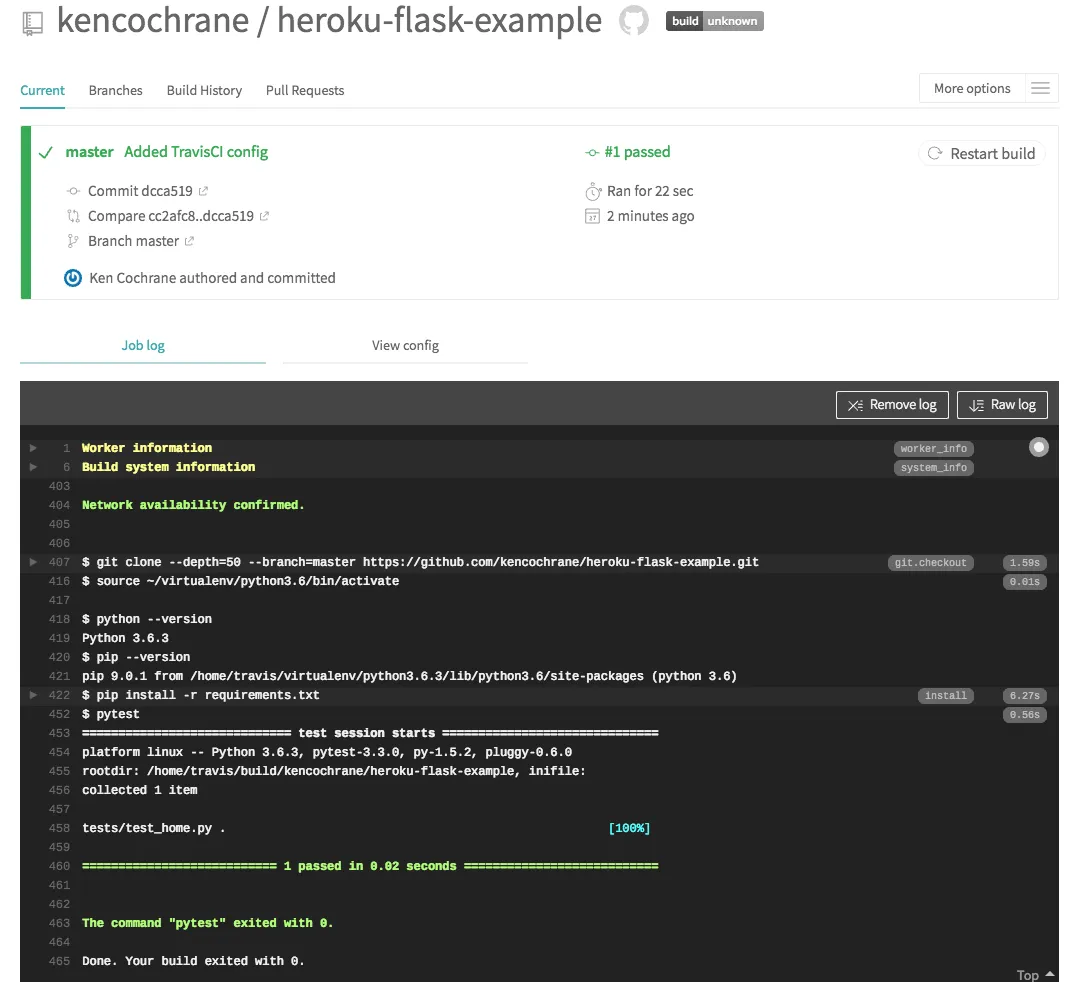This screenshot has height=982, width=1066.
Task: Click the calendar icon beside 2 minutes ago
Action: pos(592,216)
